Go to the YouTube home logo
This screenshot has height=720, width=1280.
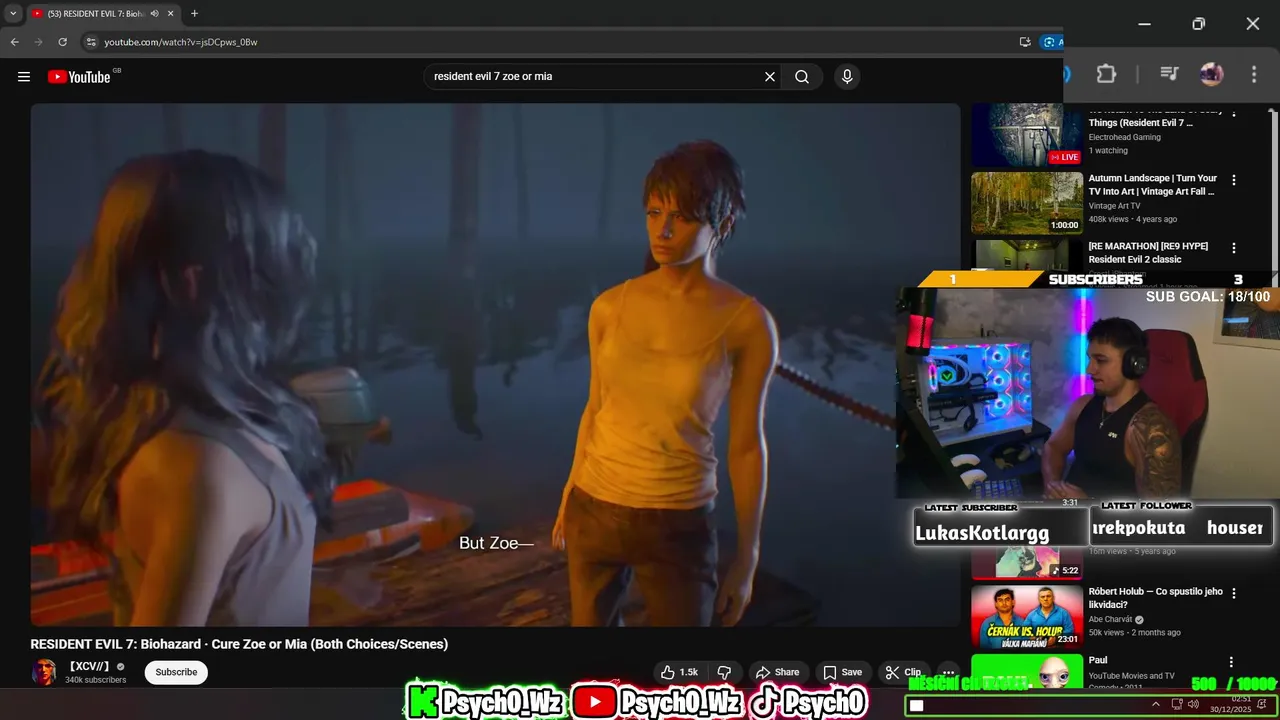point(79,77)
